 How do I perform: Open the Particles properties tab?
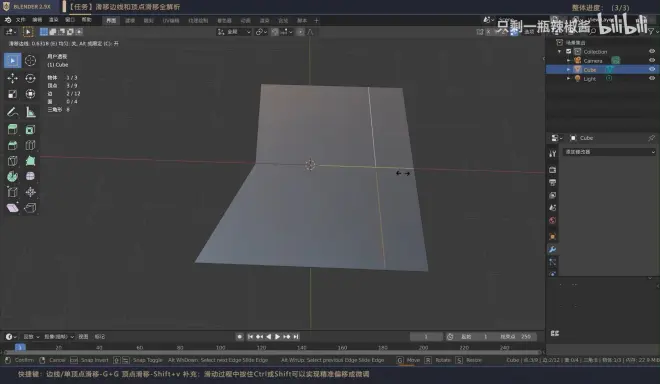pos(553,262)
